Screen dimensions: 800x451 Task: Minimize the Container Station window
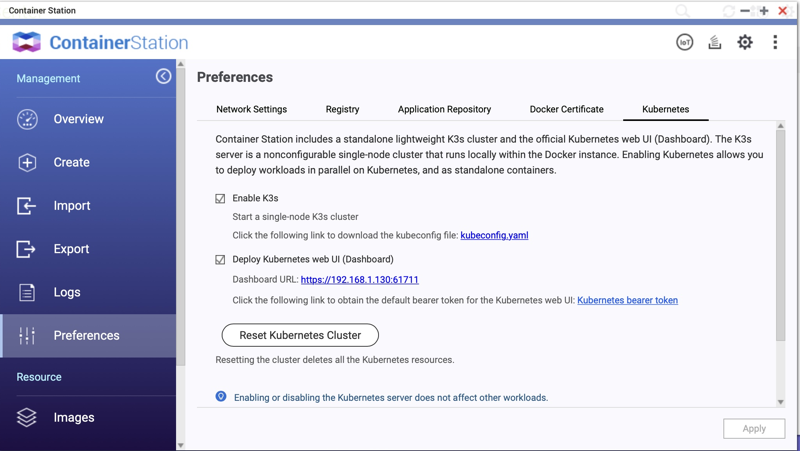(745, 11)
